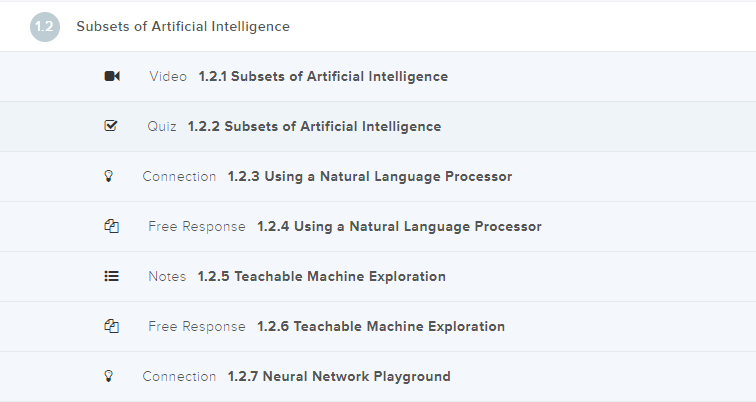This screenshot has width=756, height=402.
Task: Click the Video label in row 1.2.1
Action: [x=168, y=77]
